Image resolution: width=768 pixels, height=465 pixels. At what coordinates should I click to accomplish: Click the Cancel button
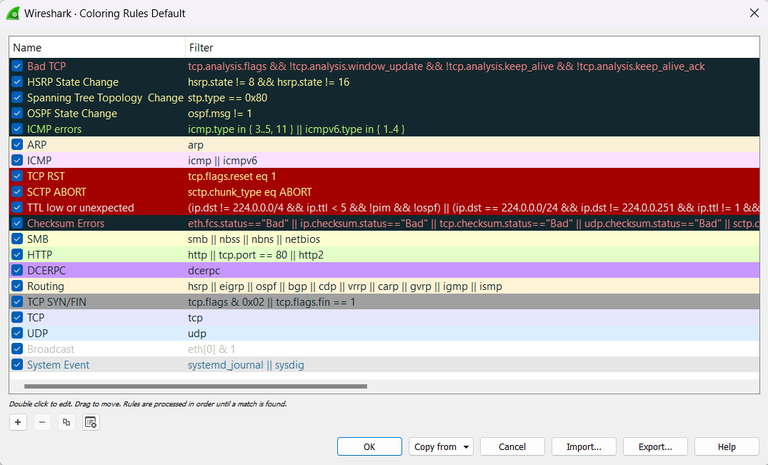pos(512,446)
